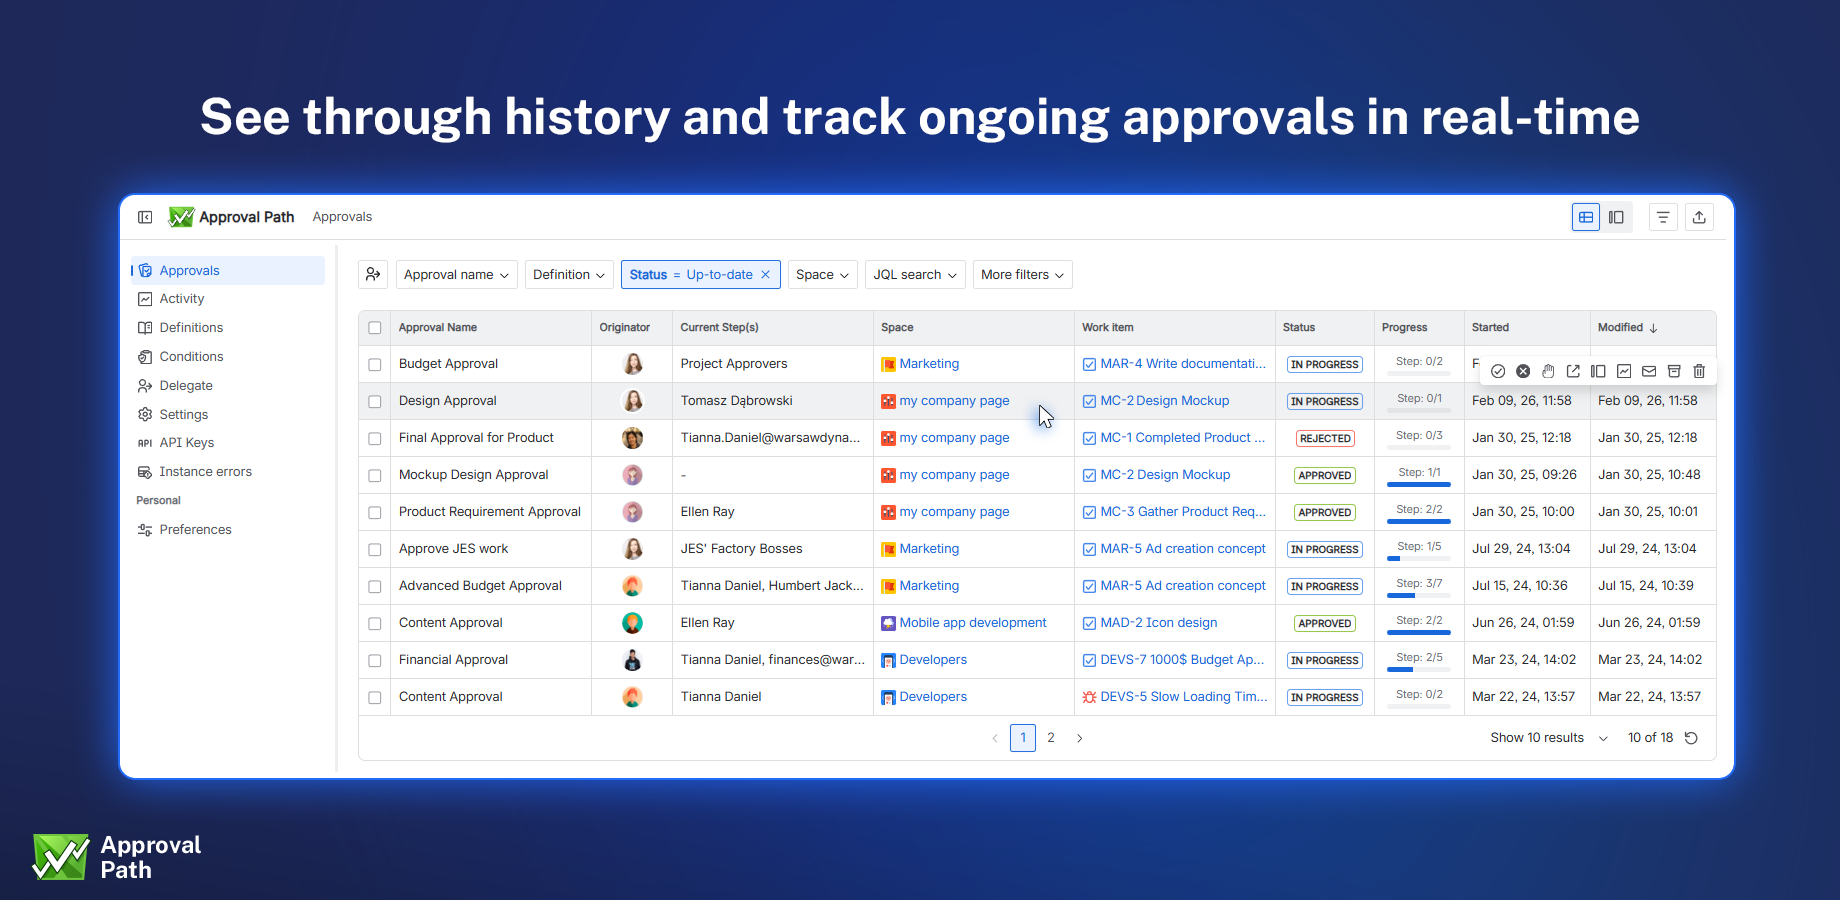Archive the approval via the archive icon
This screenshot has width=1840, height=900.
click(1674, 371)
